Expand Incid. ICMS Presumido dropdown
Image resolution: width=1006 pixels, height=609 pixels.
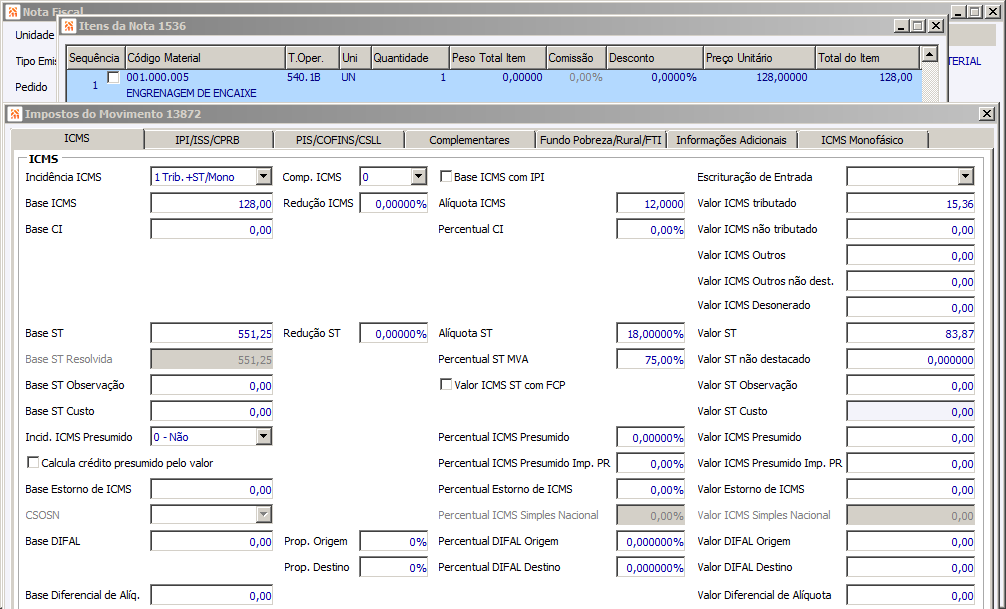pos(264,437)
